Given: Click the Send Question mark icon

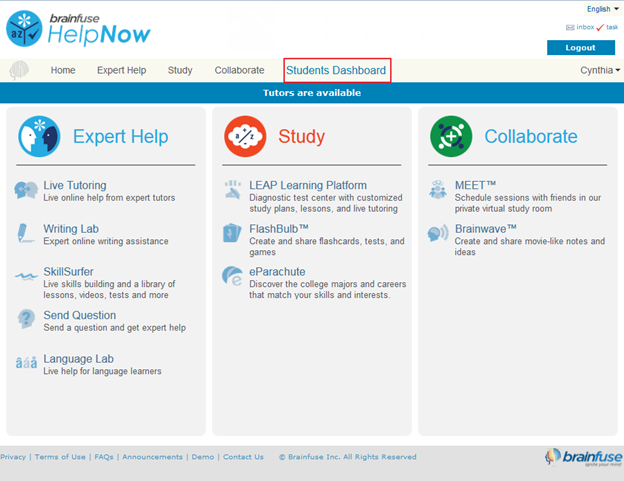Looking at the screenshot, I should click(26, 320).
